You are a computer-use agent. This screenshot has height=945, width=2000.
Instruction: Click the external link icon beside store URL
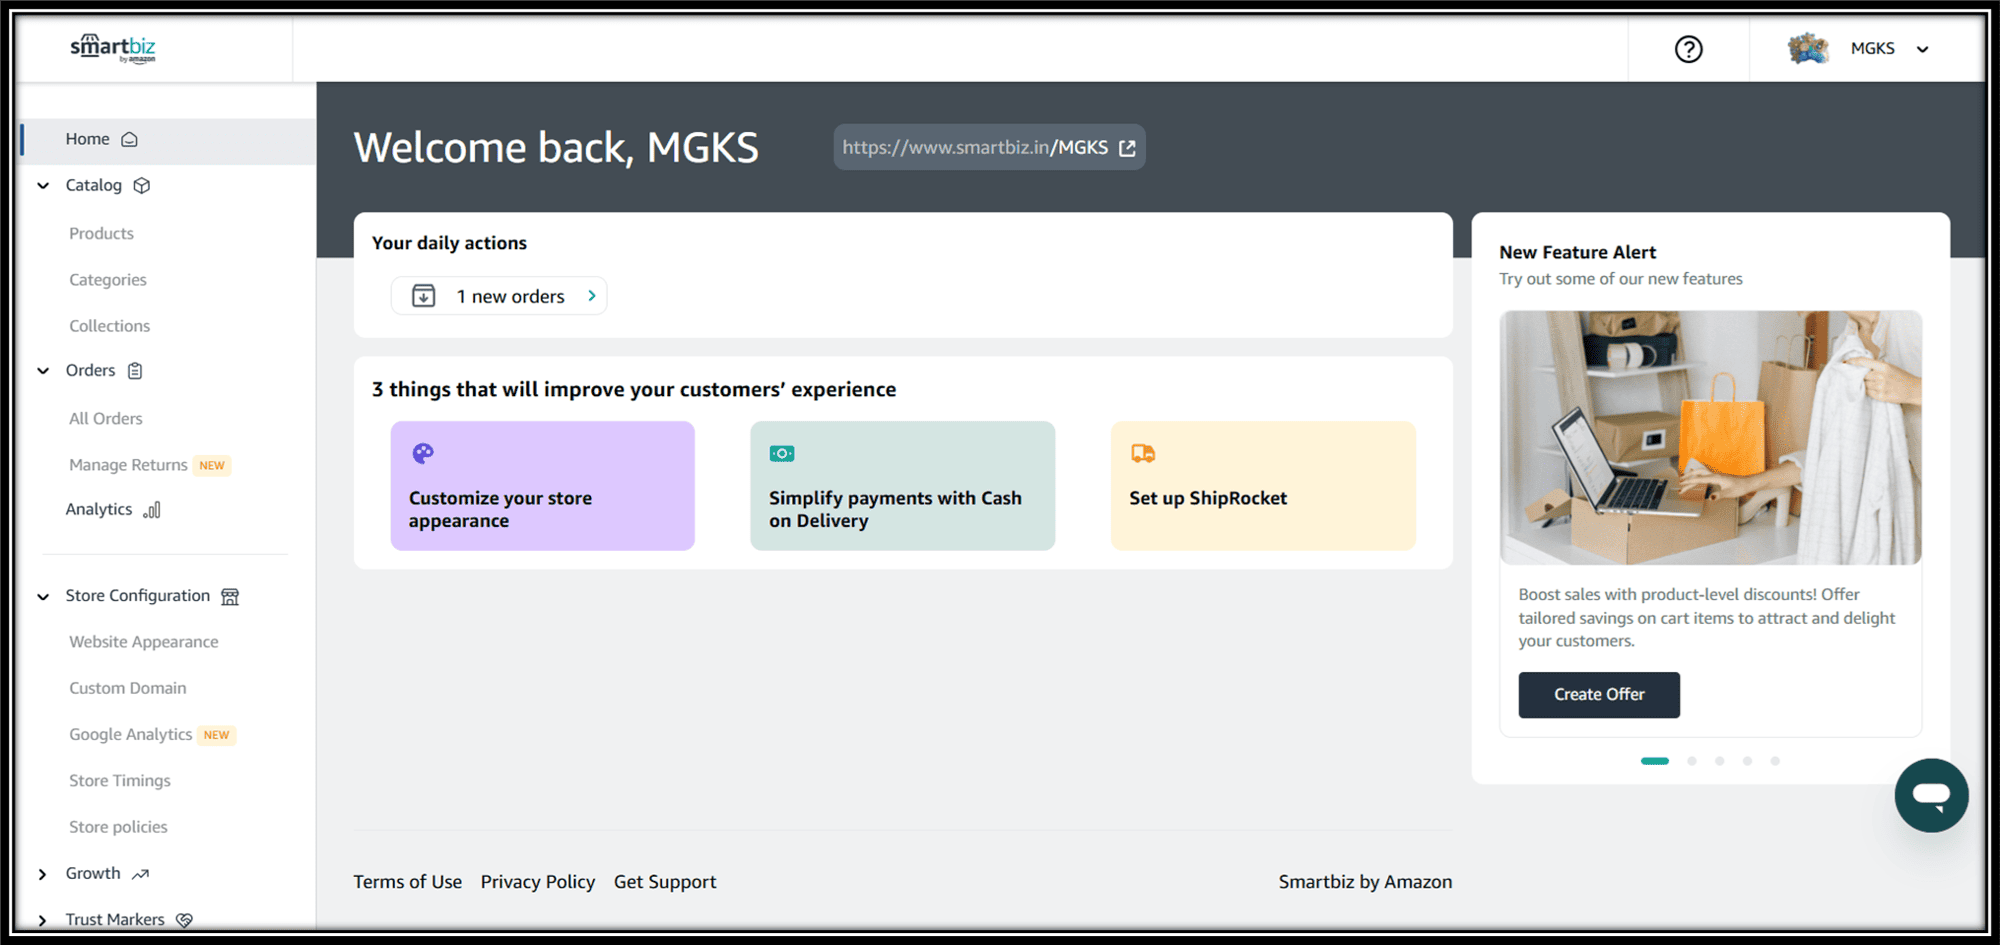1127,148
